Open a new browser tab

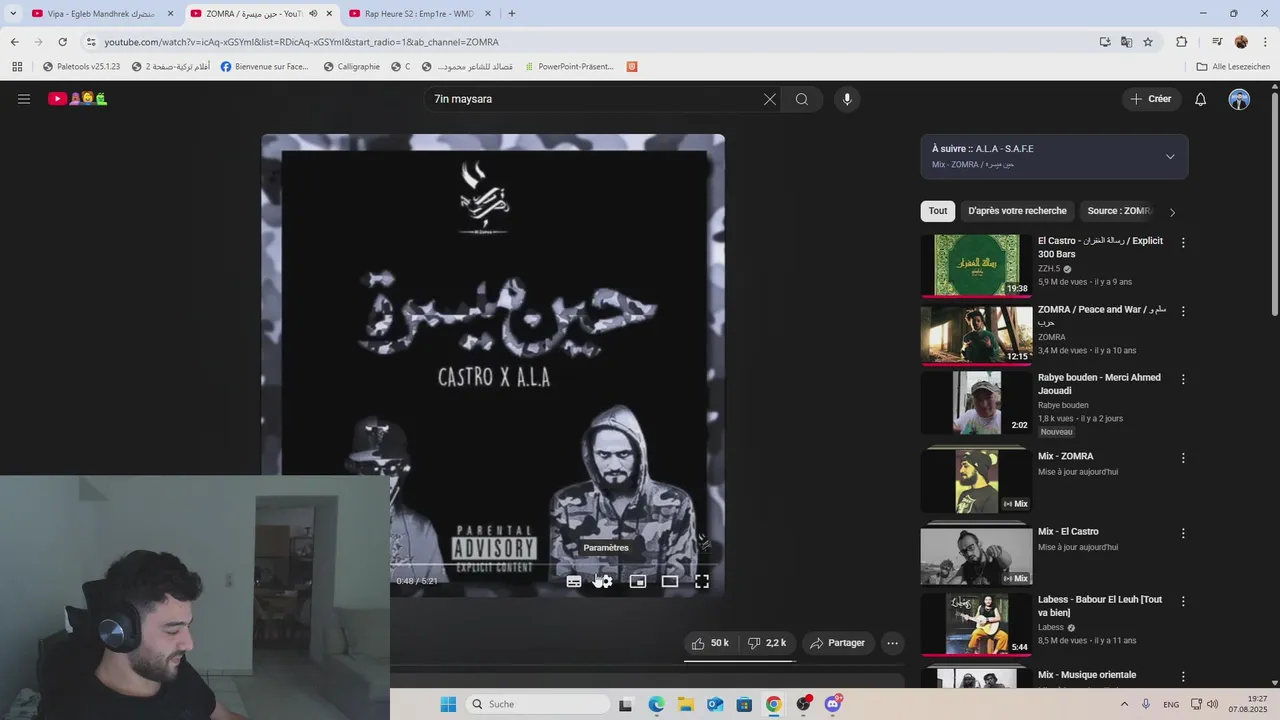(512, 14)
